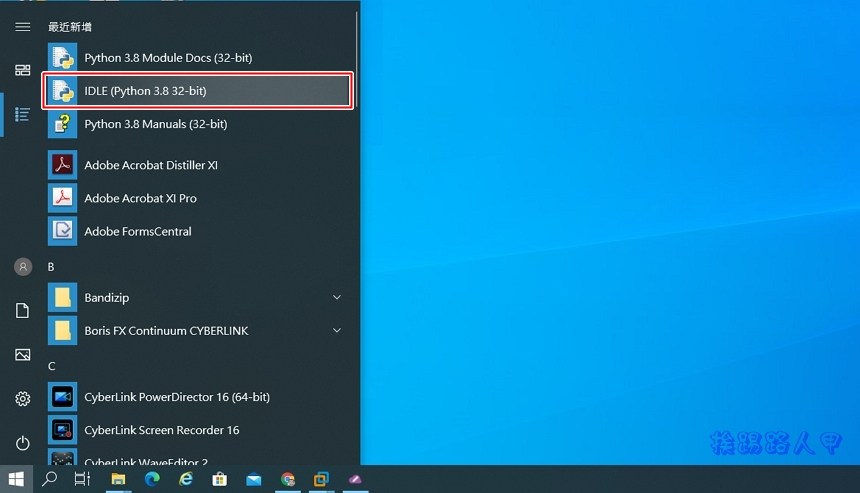Click the Adobe Acrobat XI Pro icon
860x493 pixels.
pyautogui.click(x=63, y=198)
